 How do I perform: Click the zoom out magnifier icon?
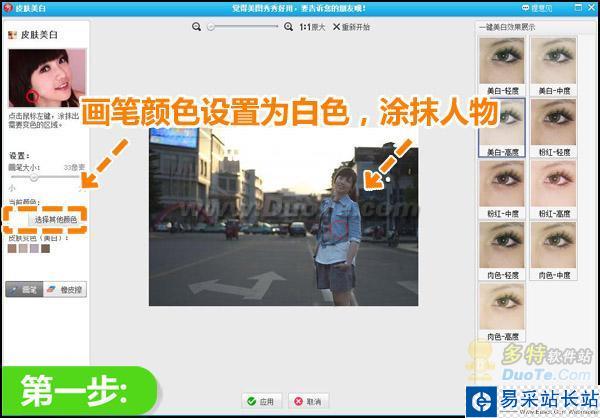point(196,27)
